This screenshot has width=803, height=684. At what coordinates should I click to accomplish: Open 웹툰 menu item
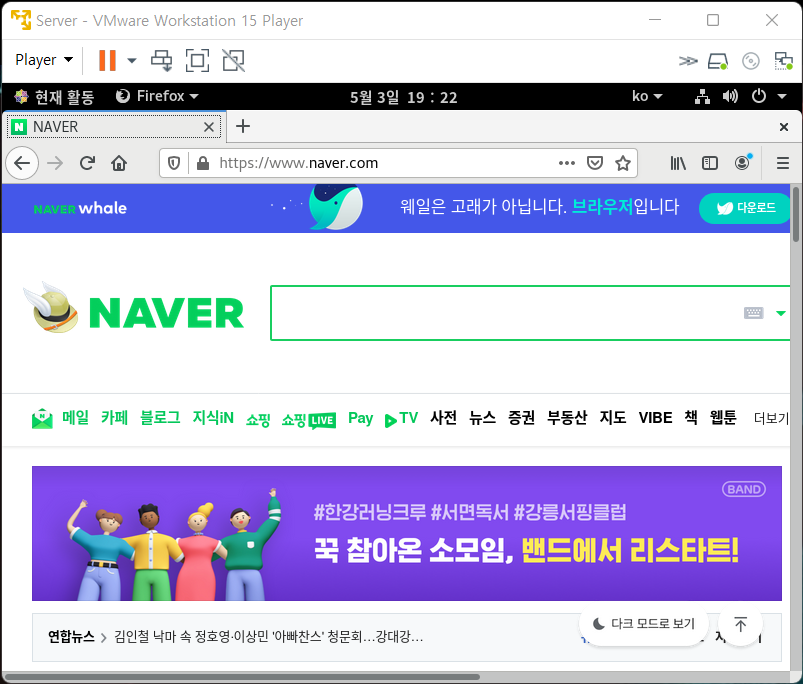click(723, 418)
